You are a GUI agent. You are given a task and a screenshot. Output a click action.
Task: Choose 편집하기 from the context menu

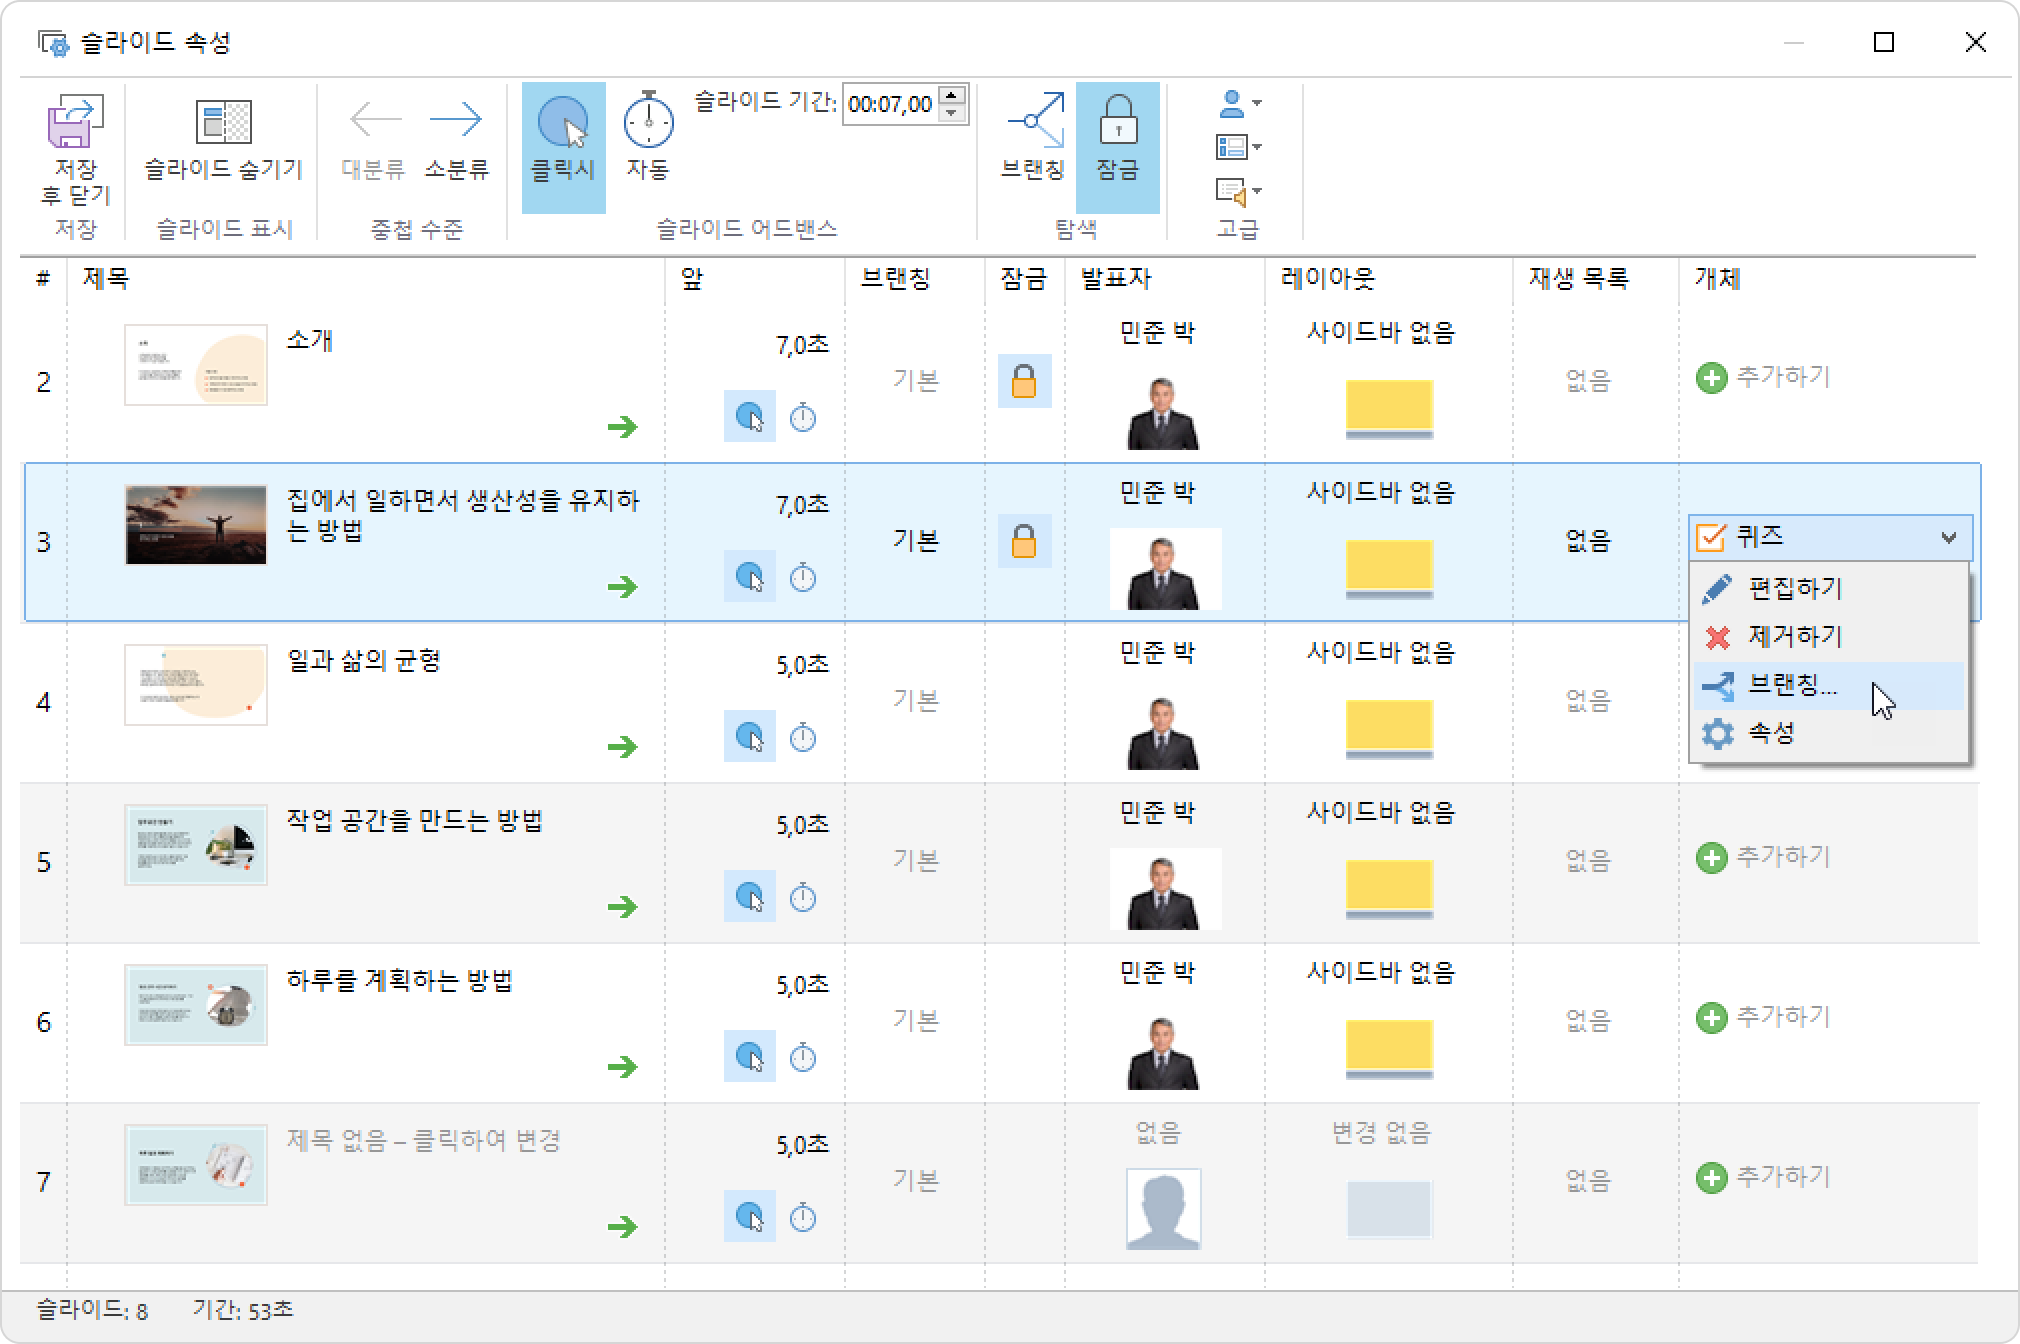tap(1794, 588)
